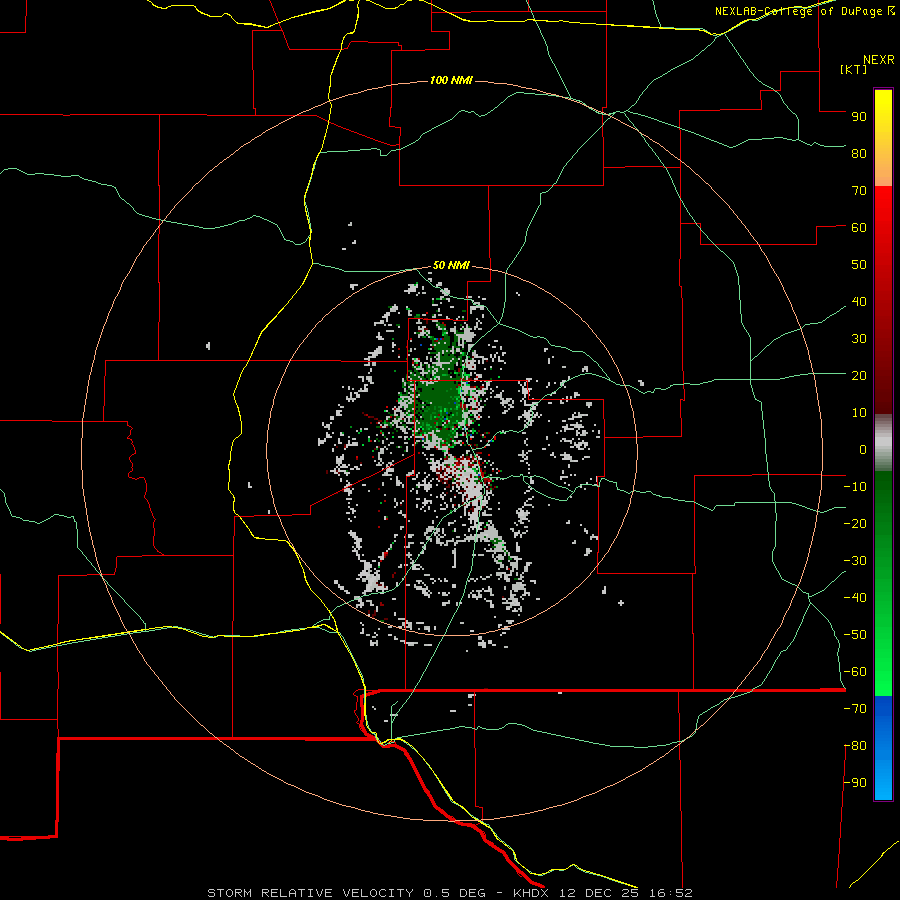Click the 50 NMI range ring label
900x900 pixels.
coord(451,265)
